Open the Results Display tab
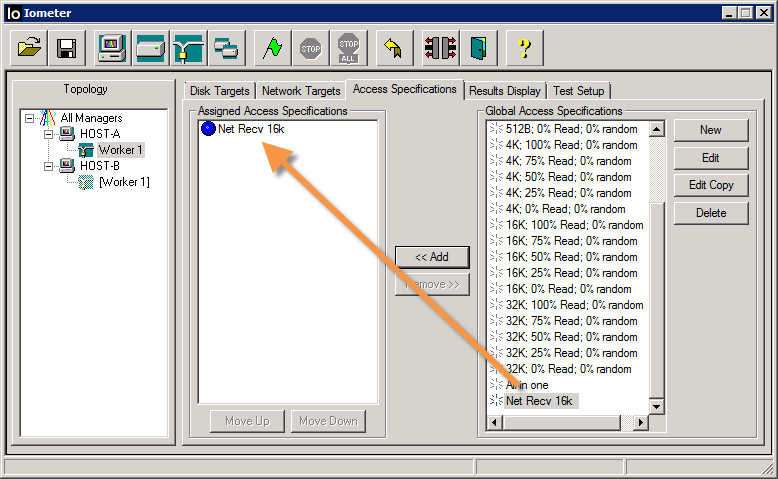Image resolution: width=778 pixels, height=479 pixels. point(505,91)
